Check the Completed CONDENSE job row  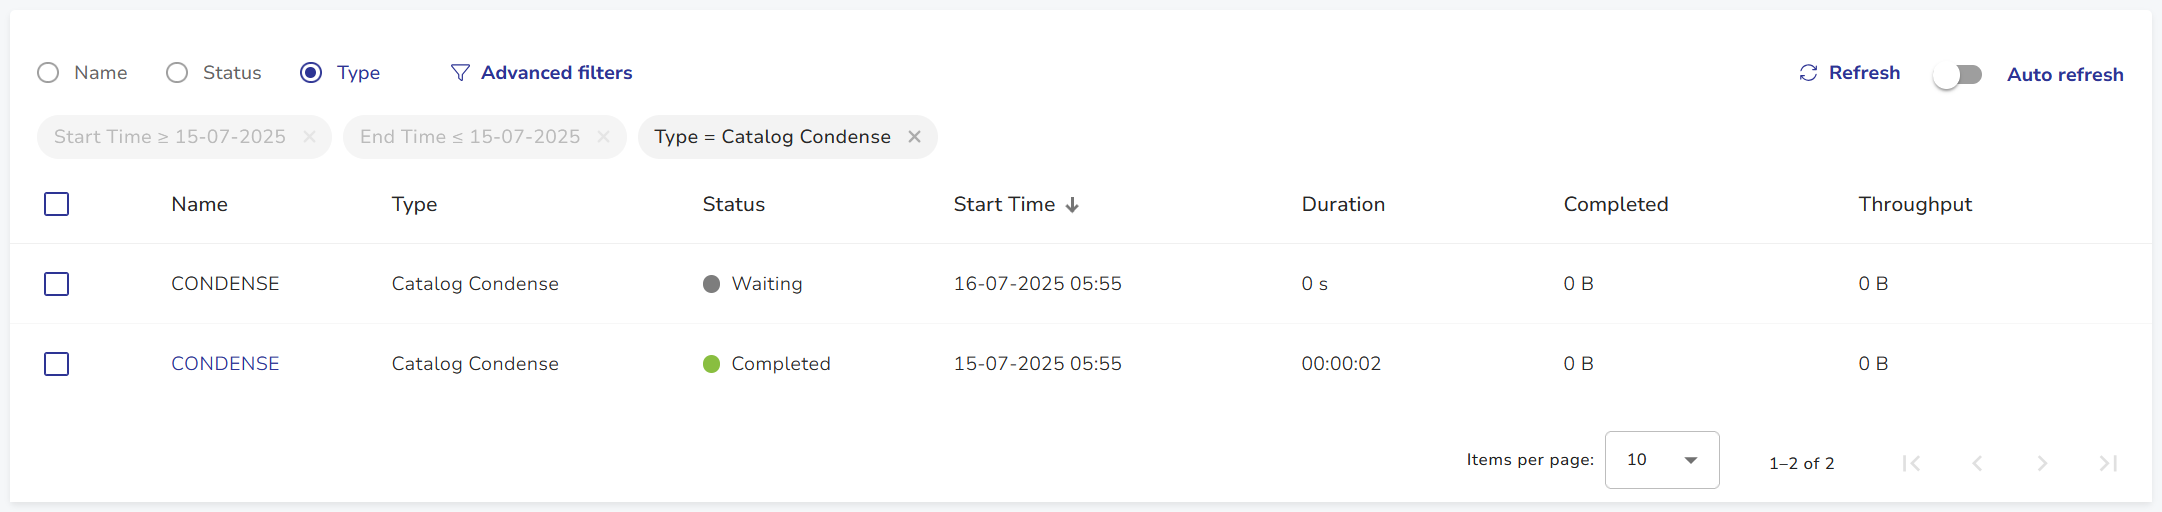point(57,364)
